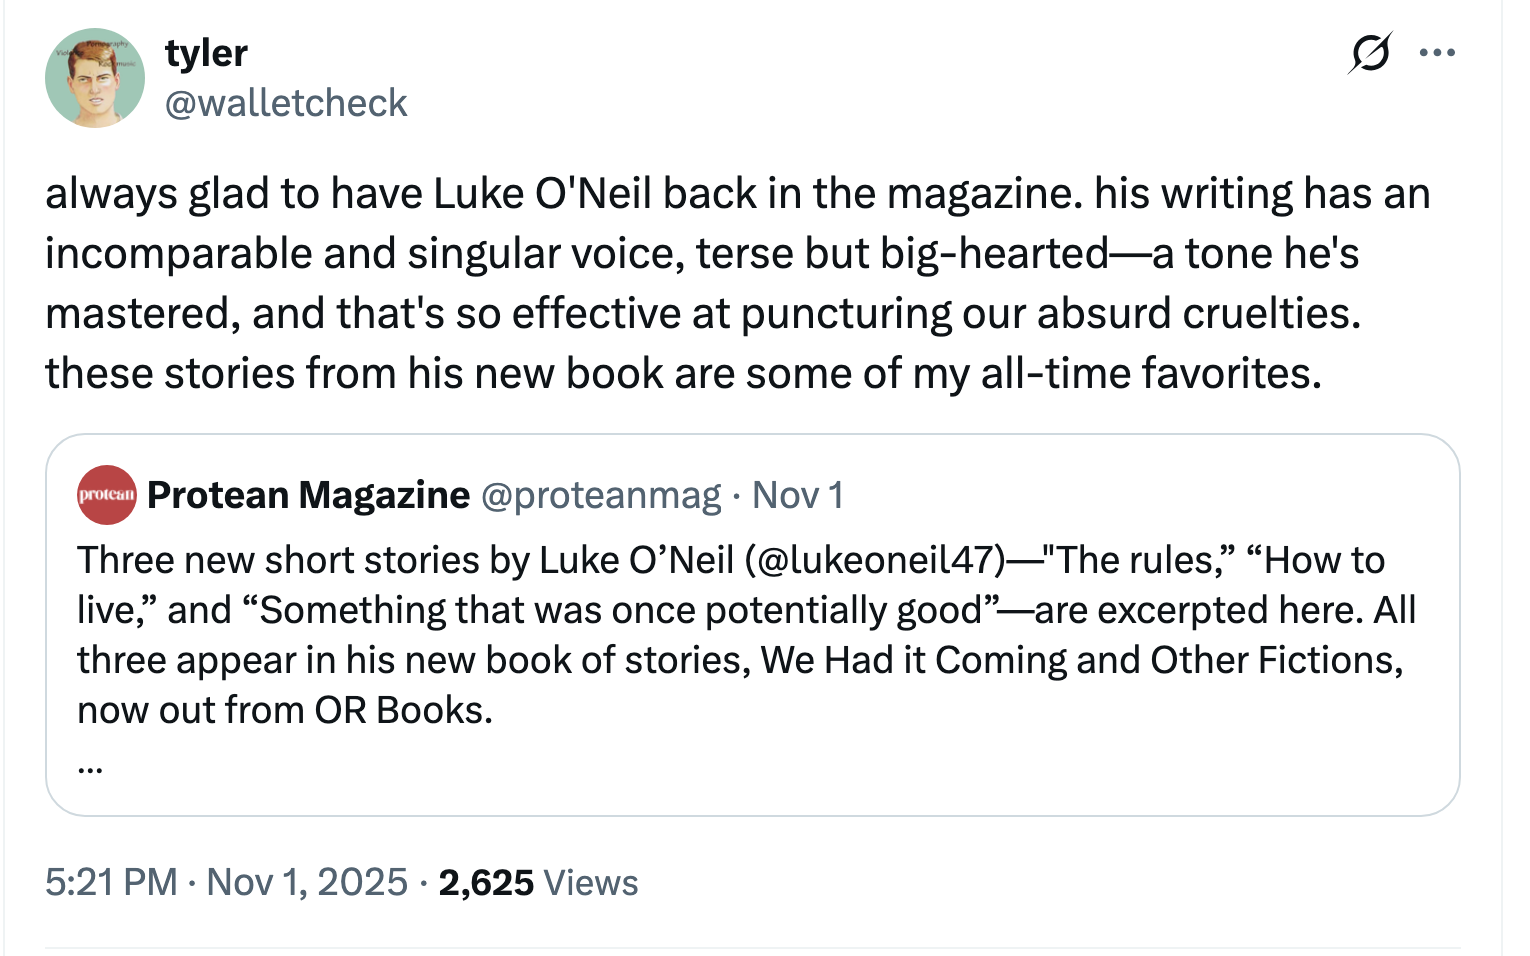The image size is (1530, 956).
Task: Open the three-dot more options menu
Action: [x=1437, y=53]
